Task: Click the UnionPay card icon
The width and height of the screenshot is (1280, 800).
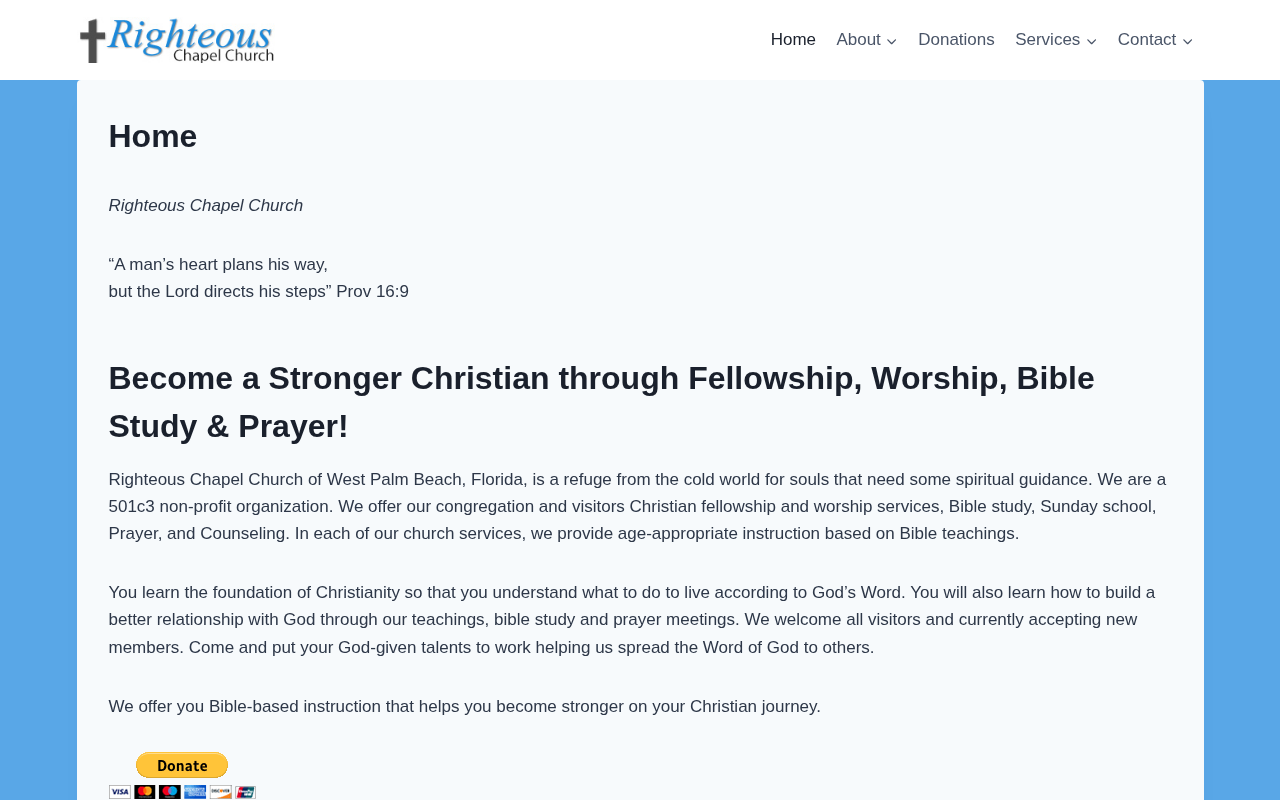Action: click(x=245, y=792)
